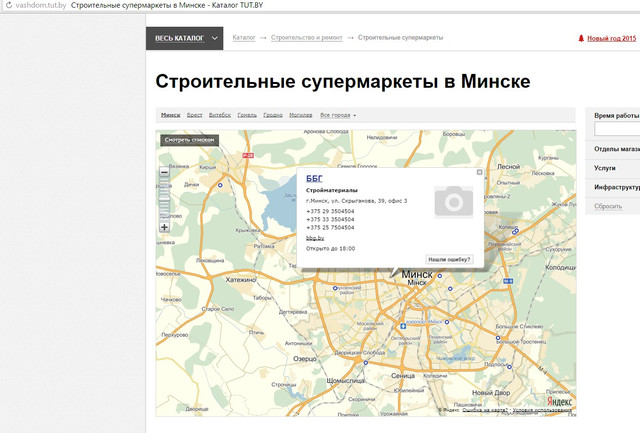Open the Новый год 2015 link
This screenshot has width=640, height=433.
611,38
